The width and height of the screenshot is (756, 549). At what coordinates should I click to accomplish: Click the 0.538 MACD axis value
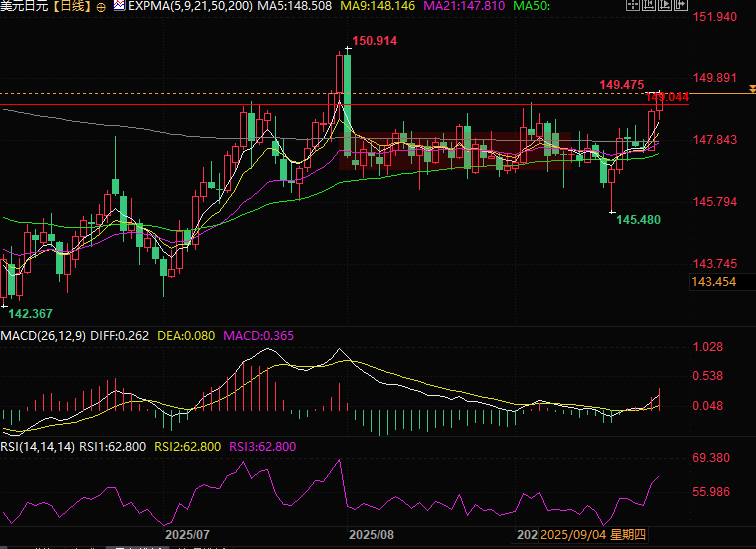coord(707,376)
